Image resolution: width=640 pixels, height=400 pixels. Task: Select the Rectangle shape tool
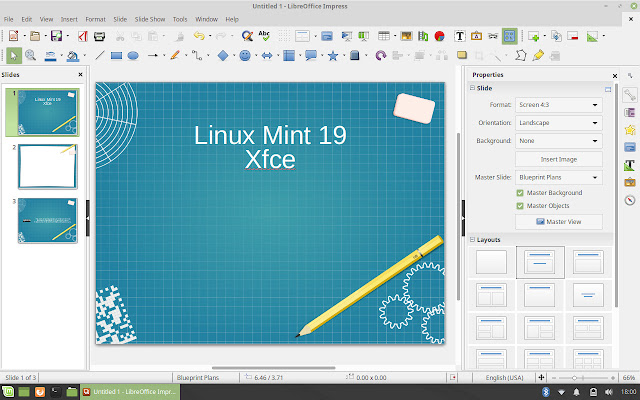[x=116, y=56]
